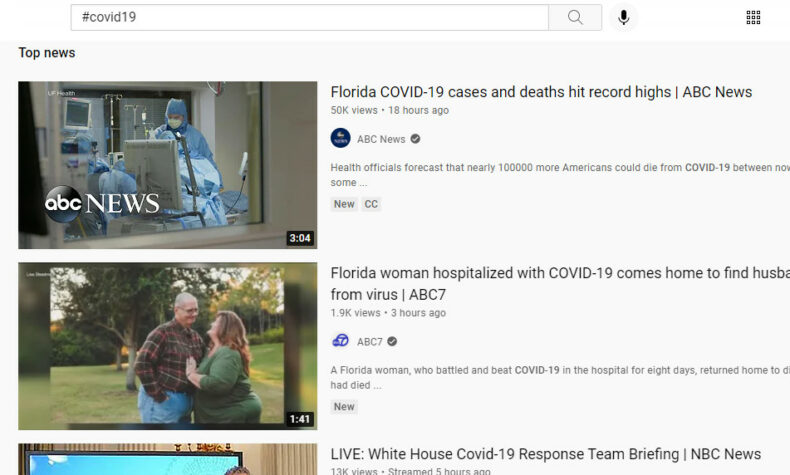This screenshot has height=475, width=790.
Task: Open the NBC News briefing thumbnail
Action: click(168, 459)
